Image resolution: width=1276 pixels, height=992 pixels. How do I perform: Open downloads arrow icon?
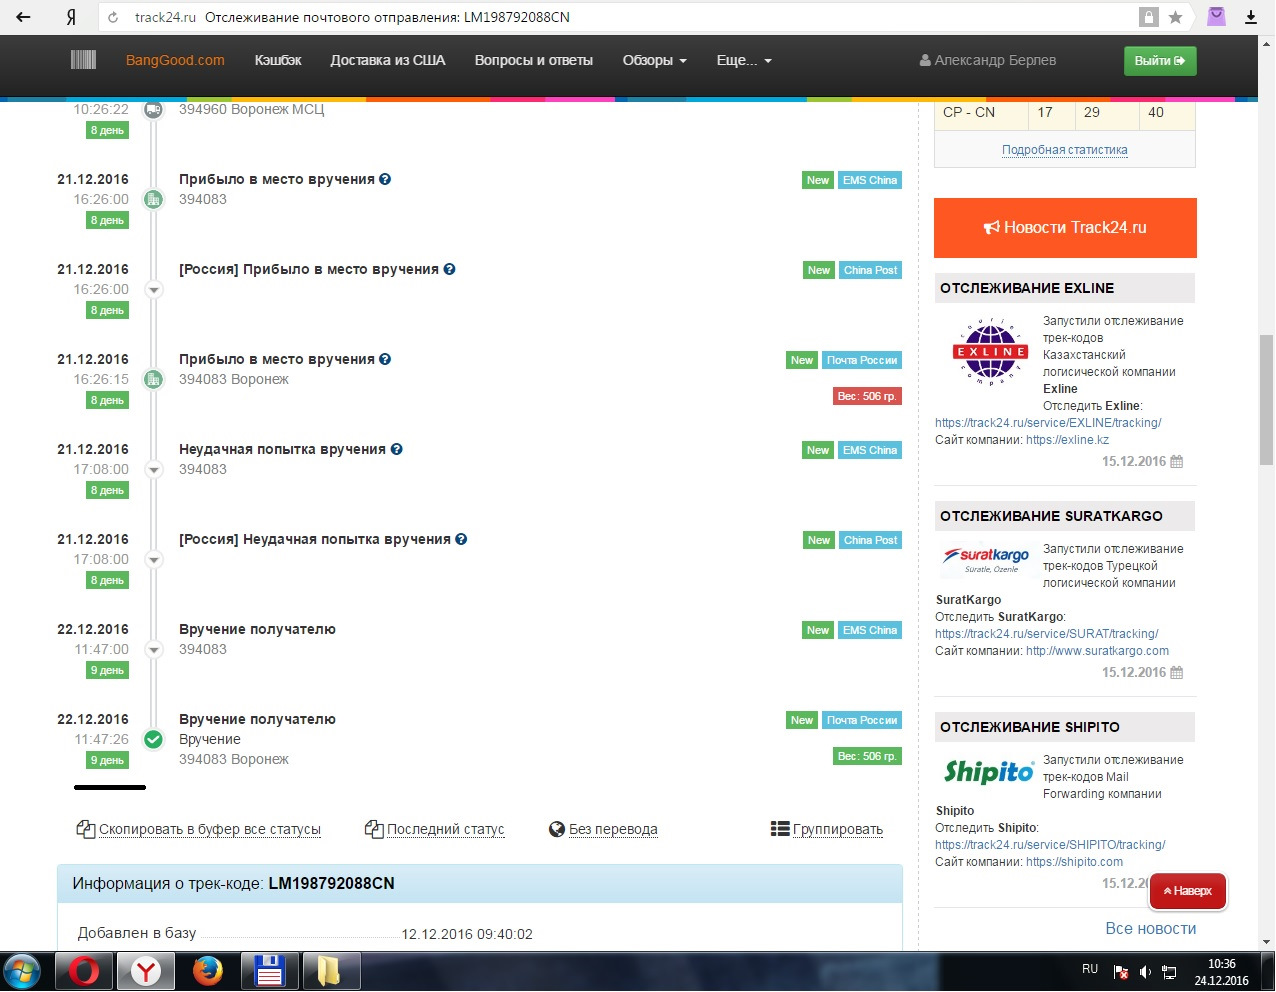(x=1251, y=17)
